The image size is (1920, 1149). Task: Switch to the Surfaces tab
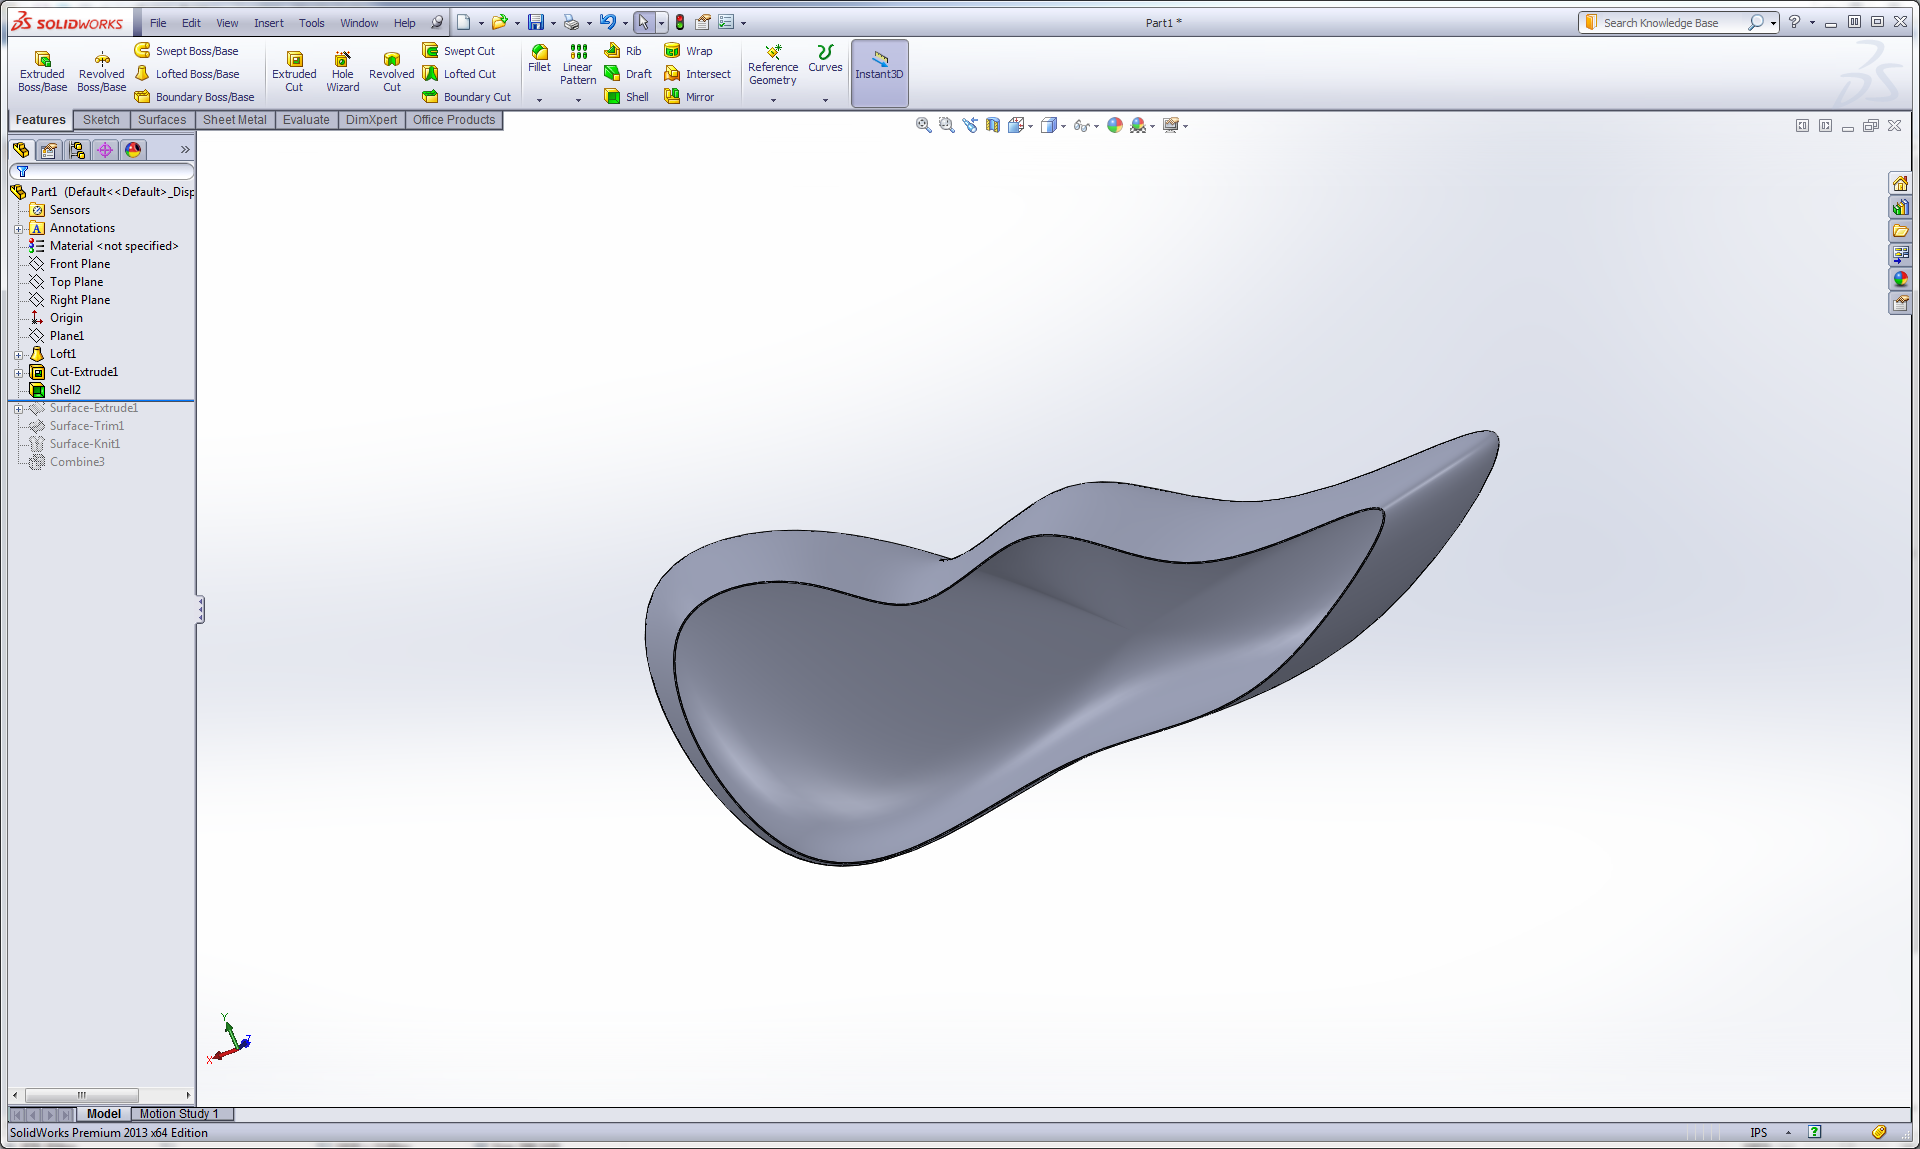click(161, 120)
